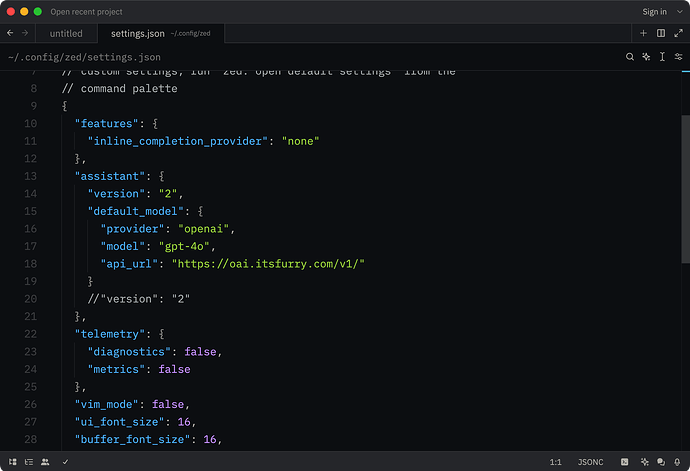Switch to the settings.json tab

pyautogui.click(x=161, y=33)
